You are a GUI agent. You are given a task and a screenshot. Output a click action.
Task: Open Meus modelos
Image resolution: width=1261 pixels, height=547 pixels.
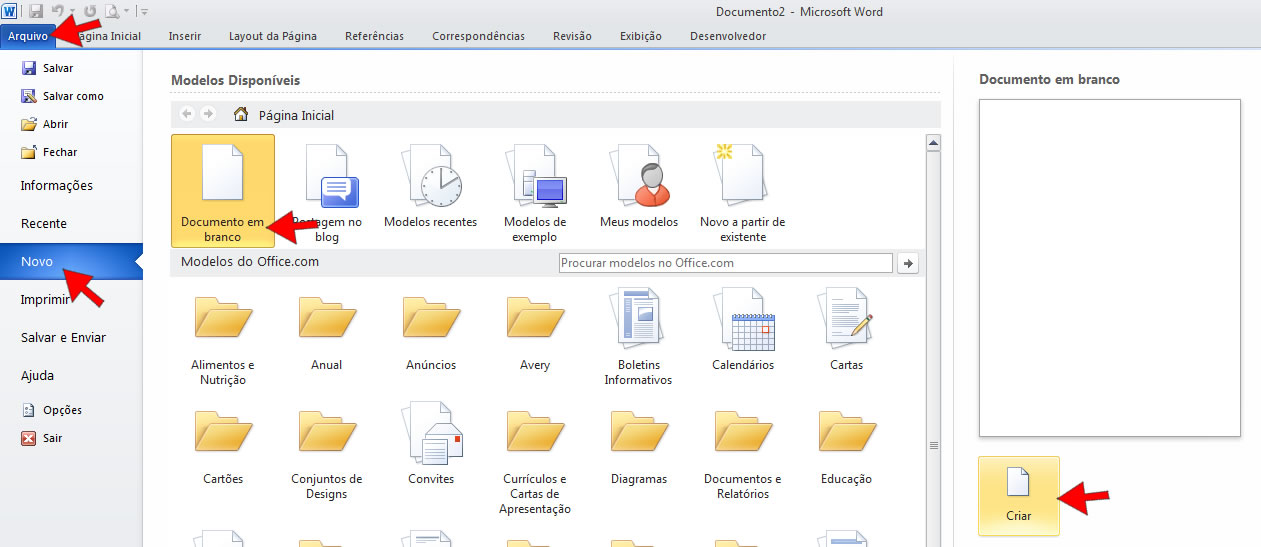pos(639,186)
